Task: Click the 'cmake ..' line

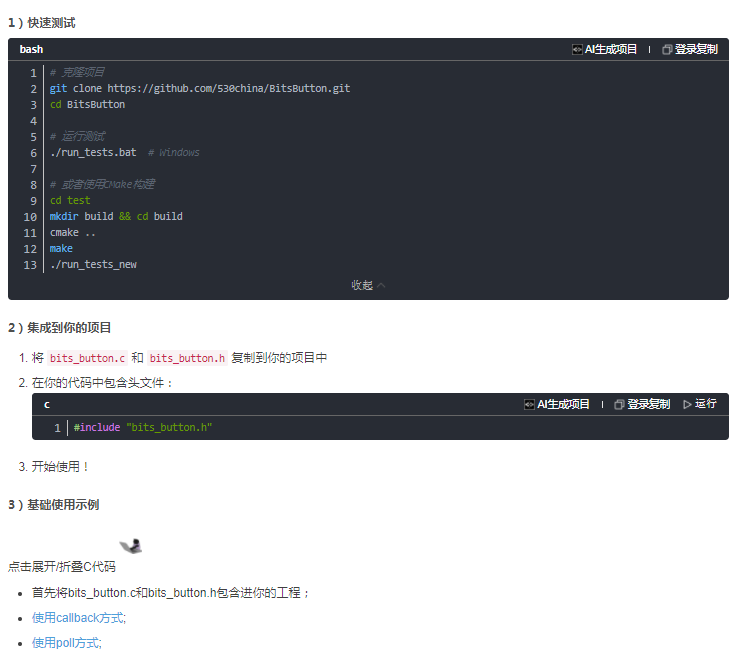Action: pos(72,232)
